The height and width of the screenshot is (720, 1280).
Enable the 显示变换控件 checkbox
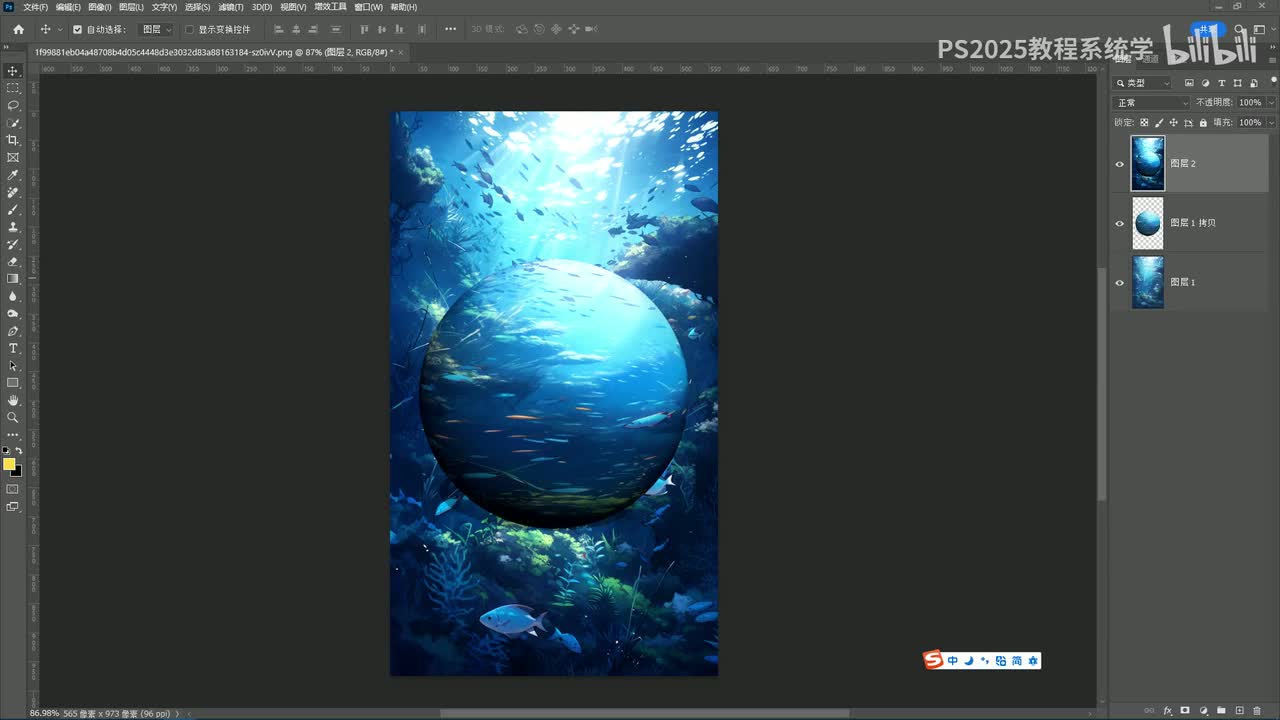pyautogui.click(x=190, y=30)
